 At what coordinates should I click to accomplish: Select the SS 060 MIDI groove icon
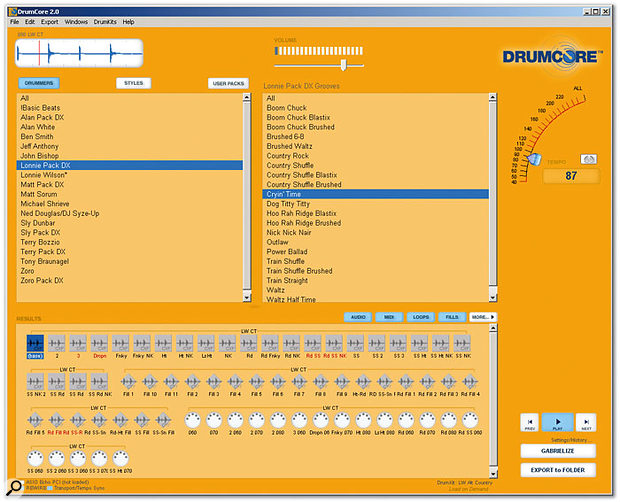[35, 459]
